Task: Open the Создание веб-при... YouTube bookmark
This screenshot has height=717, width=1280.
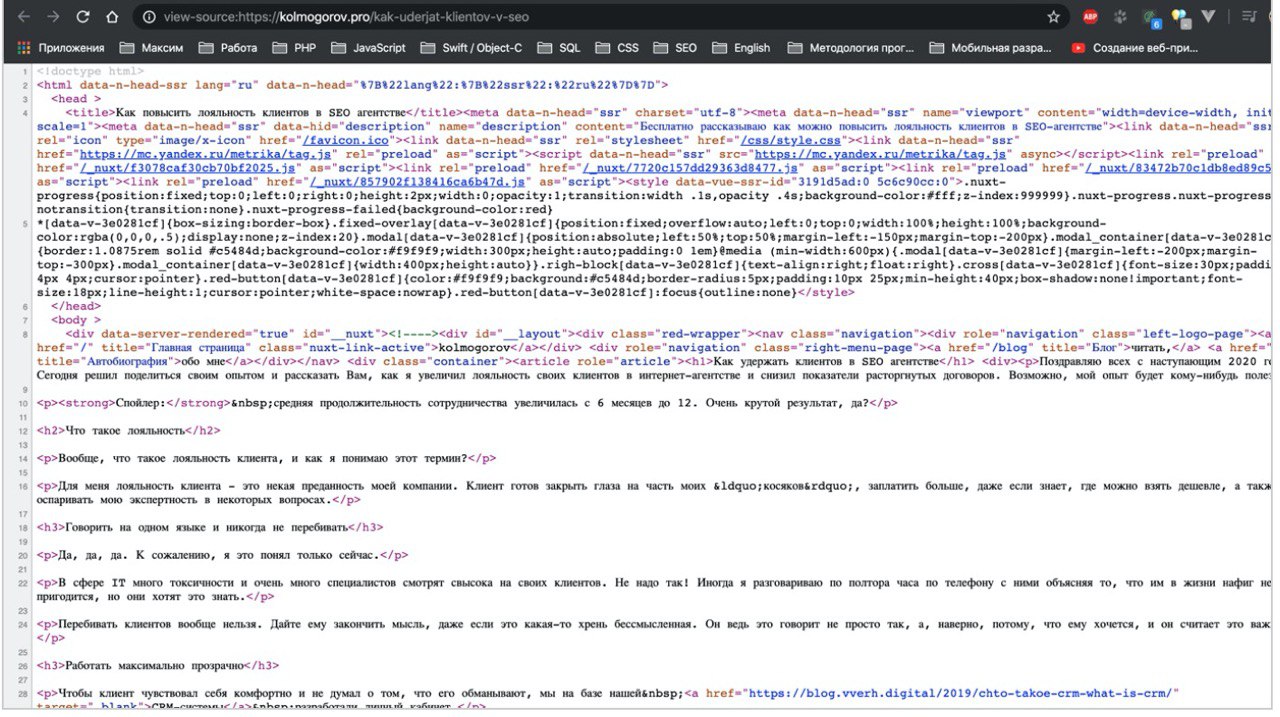Action: tap(1134, 47)
